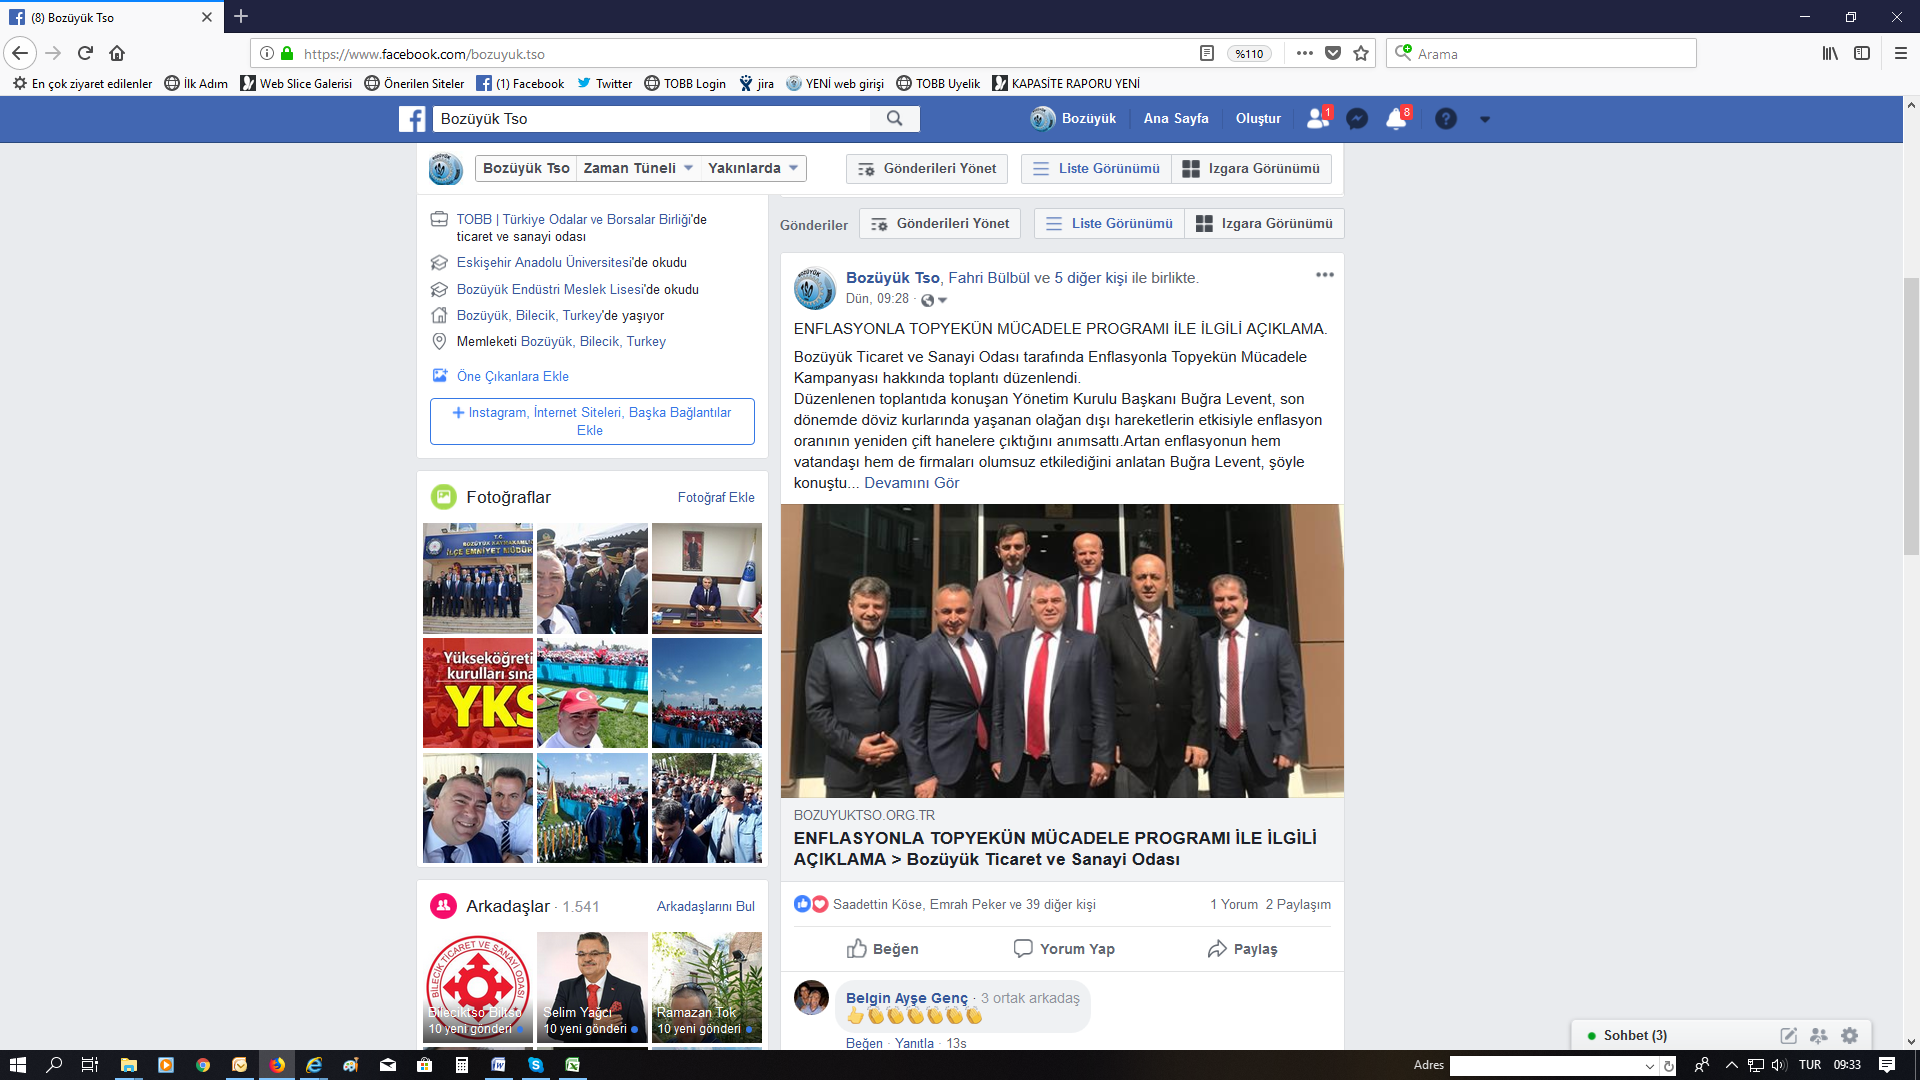Open Sohbet (3) chat bar
Viewport: 1920px width, 1080px height.
(x=1635, y=1035)
